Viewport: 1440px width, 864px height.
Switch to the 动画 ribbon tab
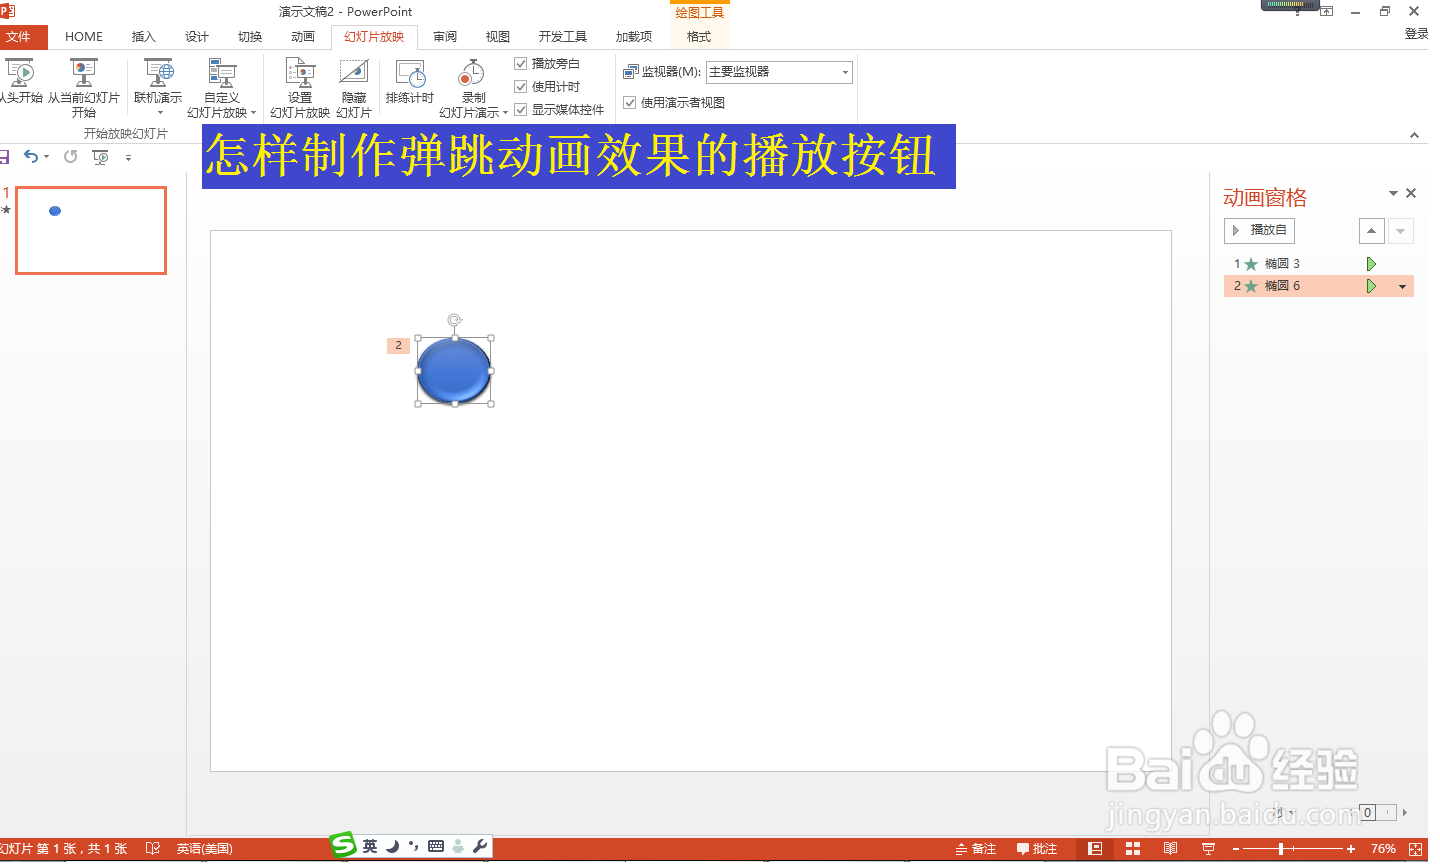click(302, 36)
